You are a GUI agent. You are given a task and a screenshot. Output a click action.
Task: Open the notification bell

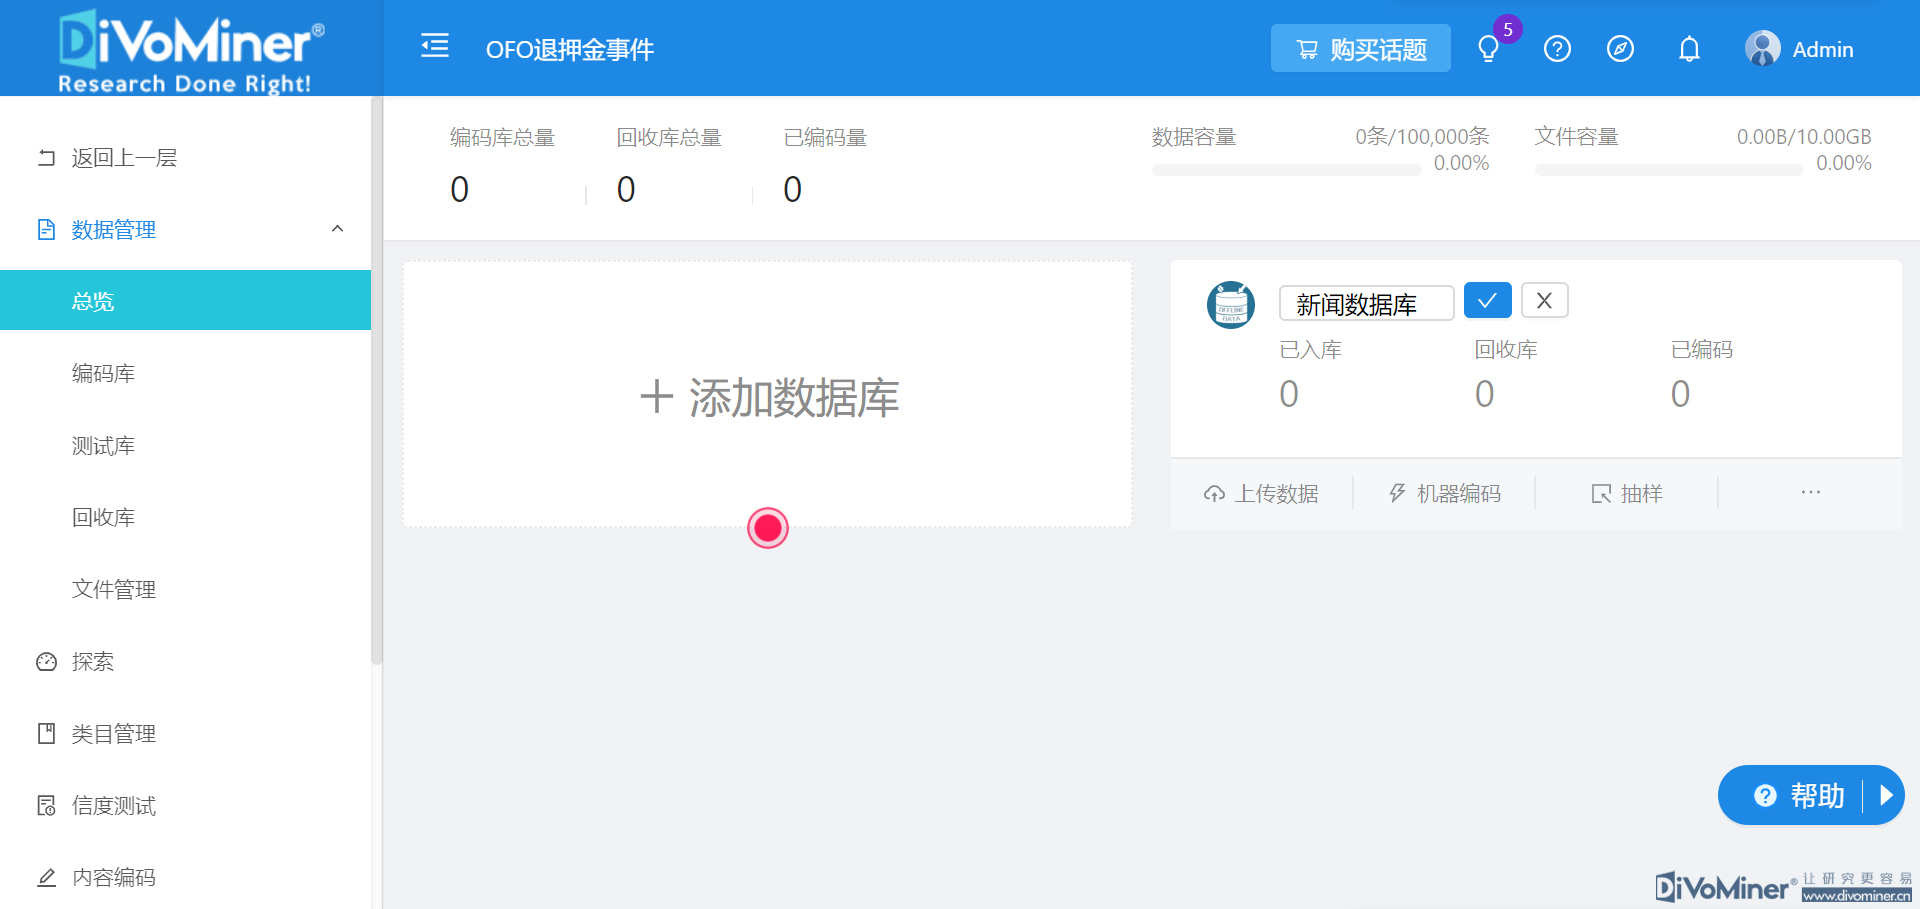tap(1688, 48)
